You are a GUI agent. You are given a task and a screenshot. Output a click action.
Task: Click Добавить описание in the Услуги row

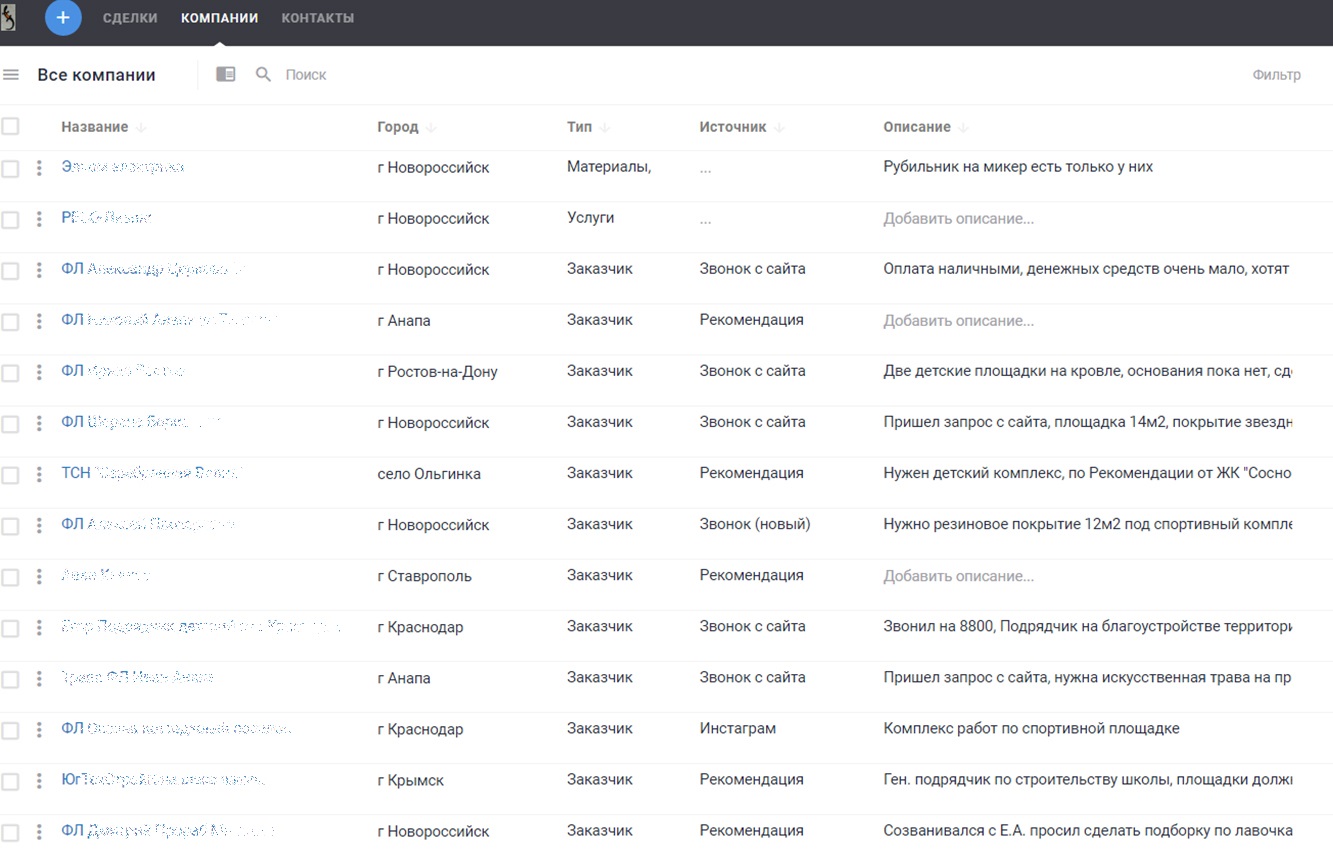click(958, 219)
